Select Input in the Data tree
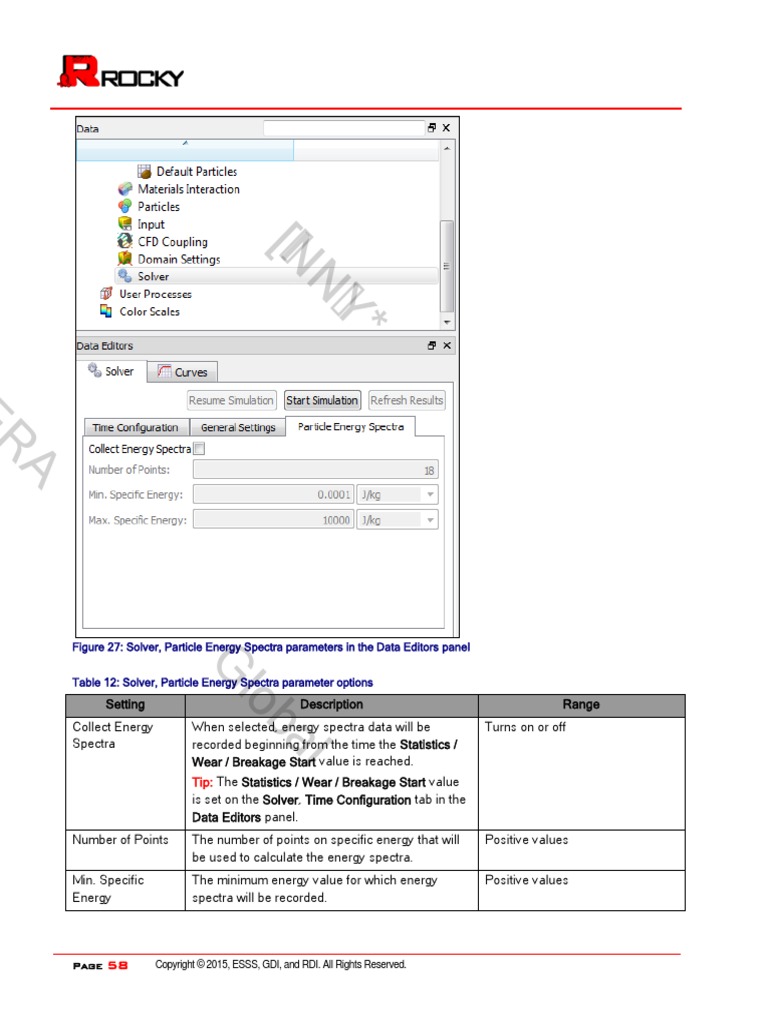 [151, 224]
